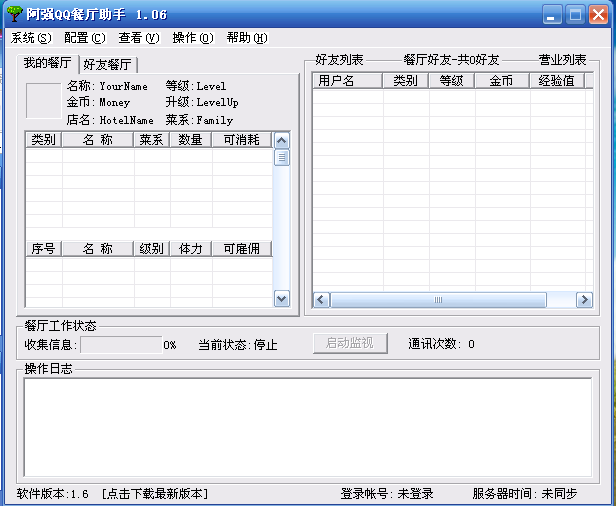Screen dimensions: 616x506
Task: Click the 金币 column header in friends list
Action: [x=502, y=81]
